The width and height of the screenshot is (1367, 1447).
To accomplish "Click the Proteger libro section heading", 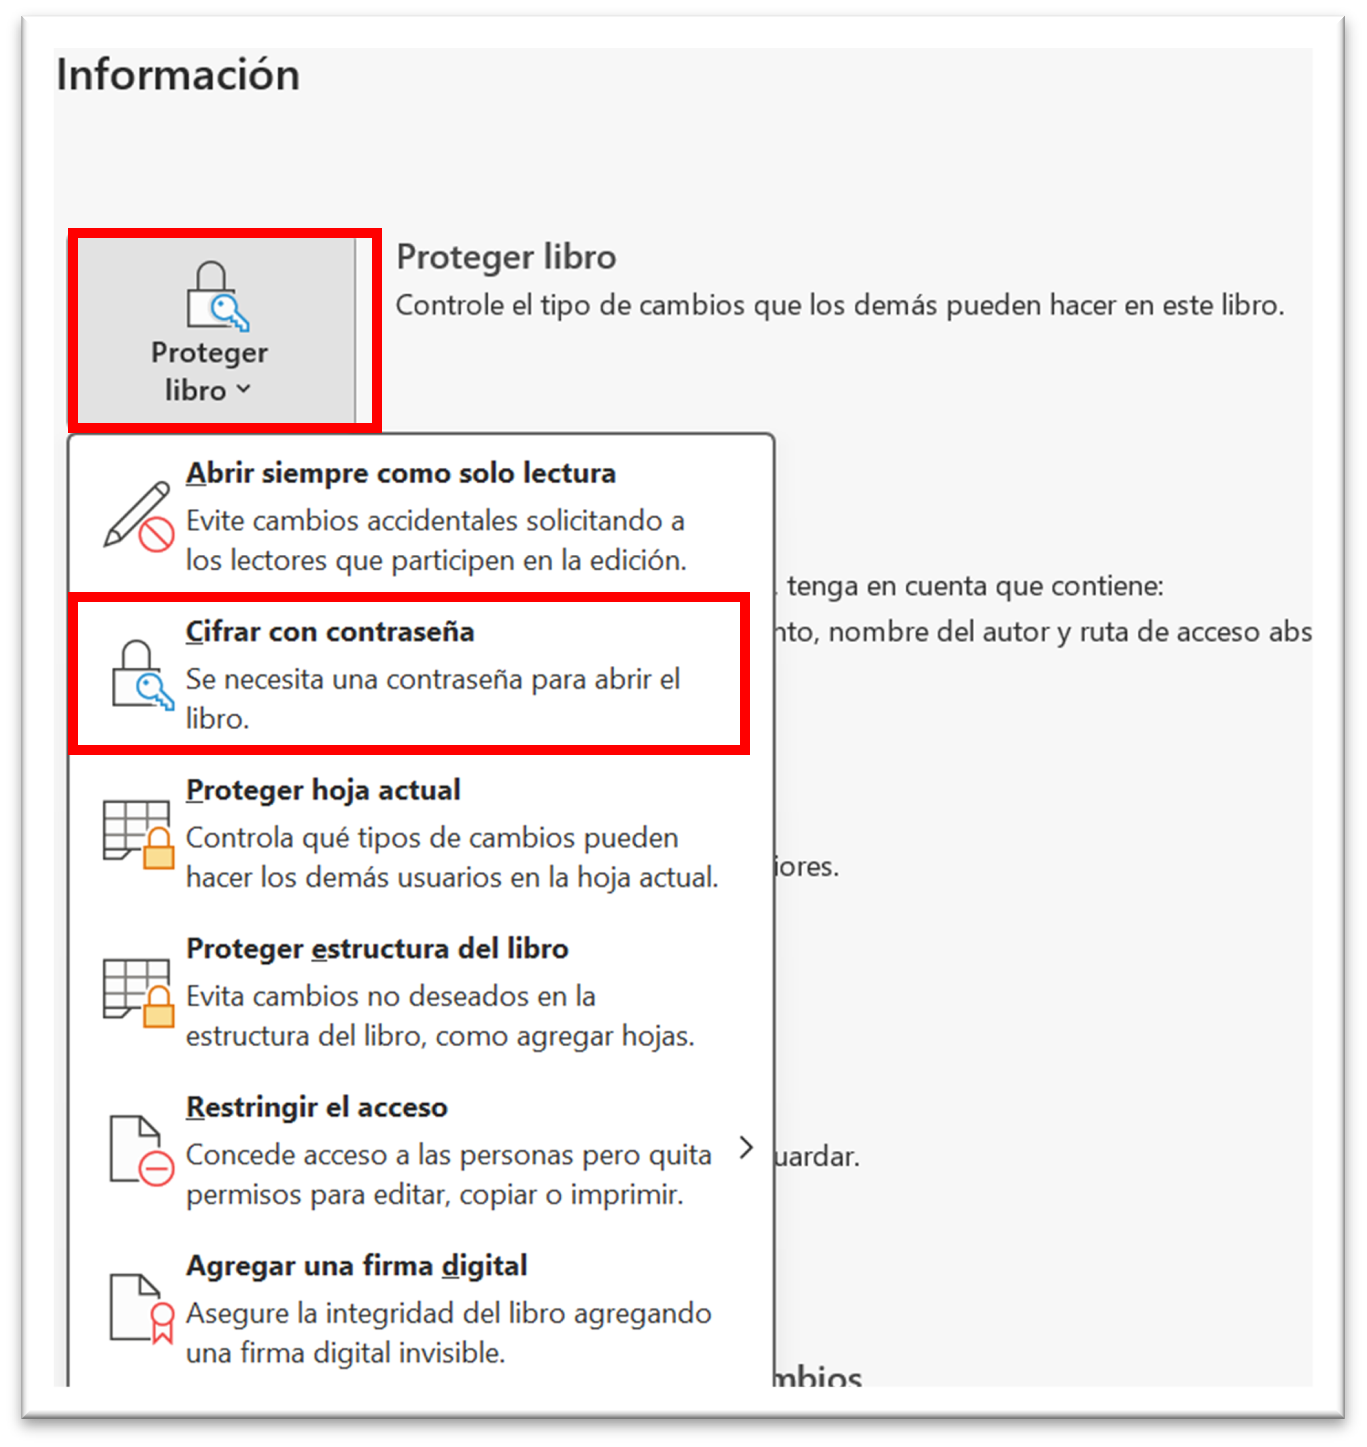I will [x=506, y=257].
